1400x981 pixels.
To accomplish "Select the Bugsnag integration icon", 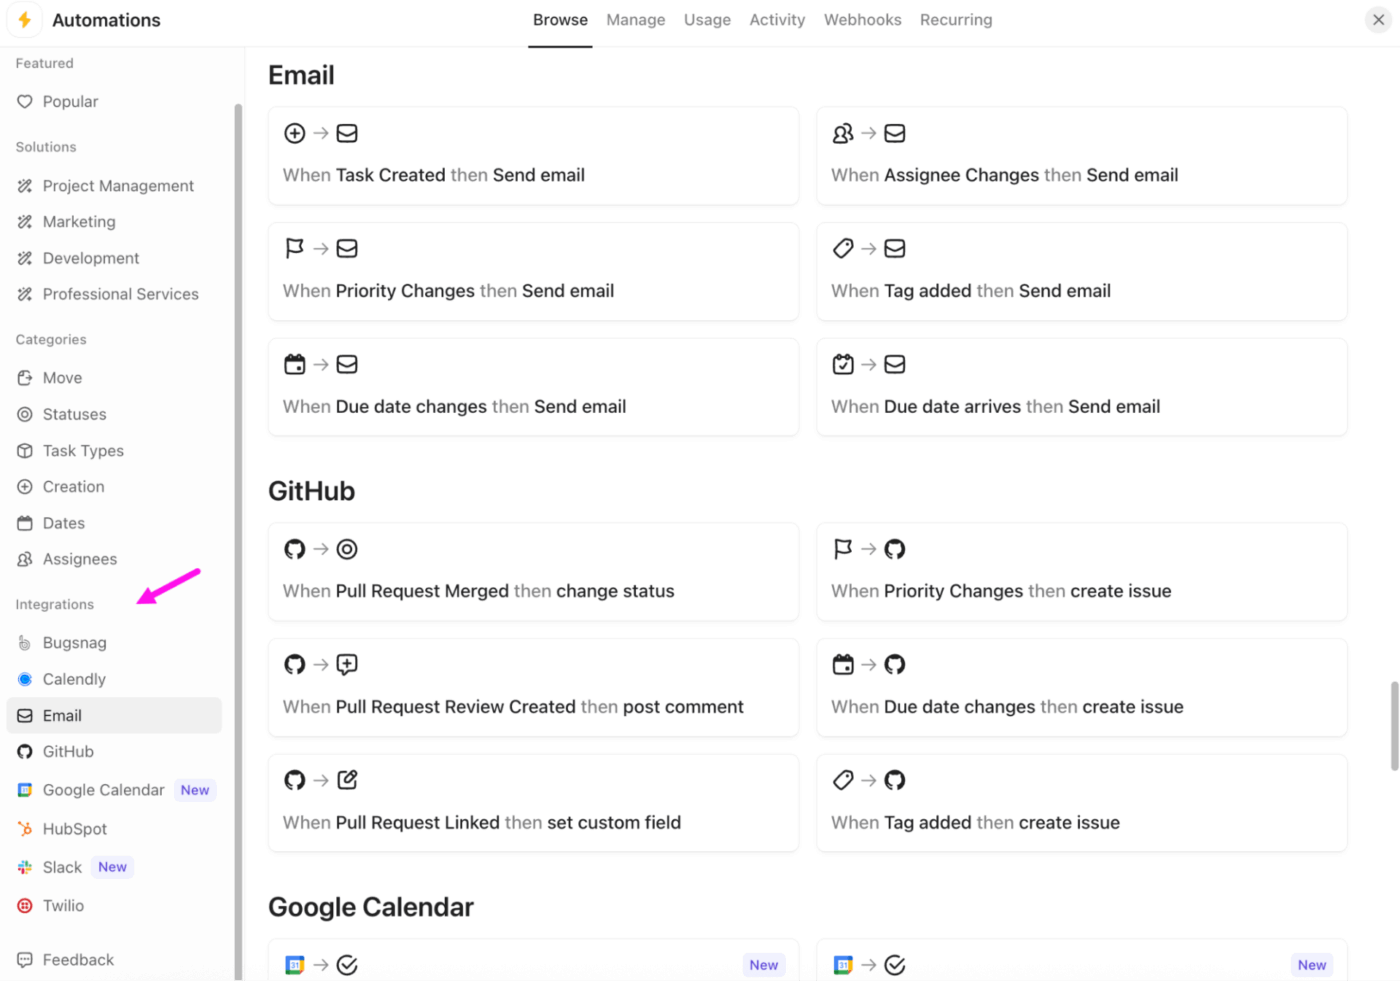I will point(25,643).
